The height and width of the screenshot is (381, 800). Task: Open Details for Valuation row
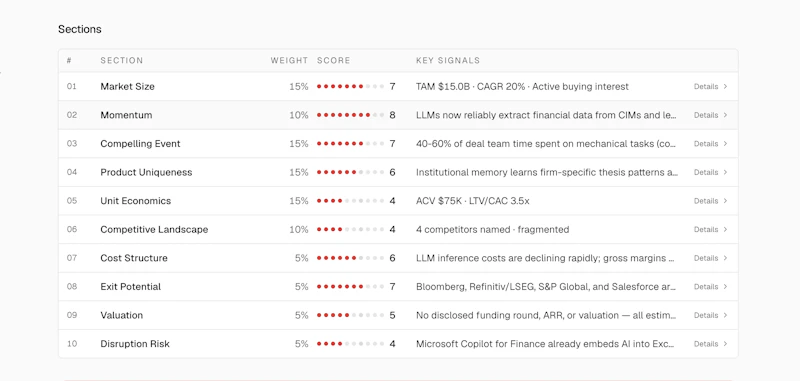point(710,315)
